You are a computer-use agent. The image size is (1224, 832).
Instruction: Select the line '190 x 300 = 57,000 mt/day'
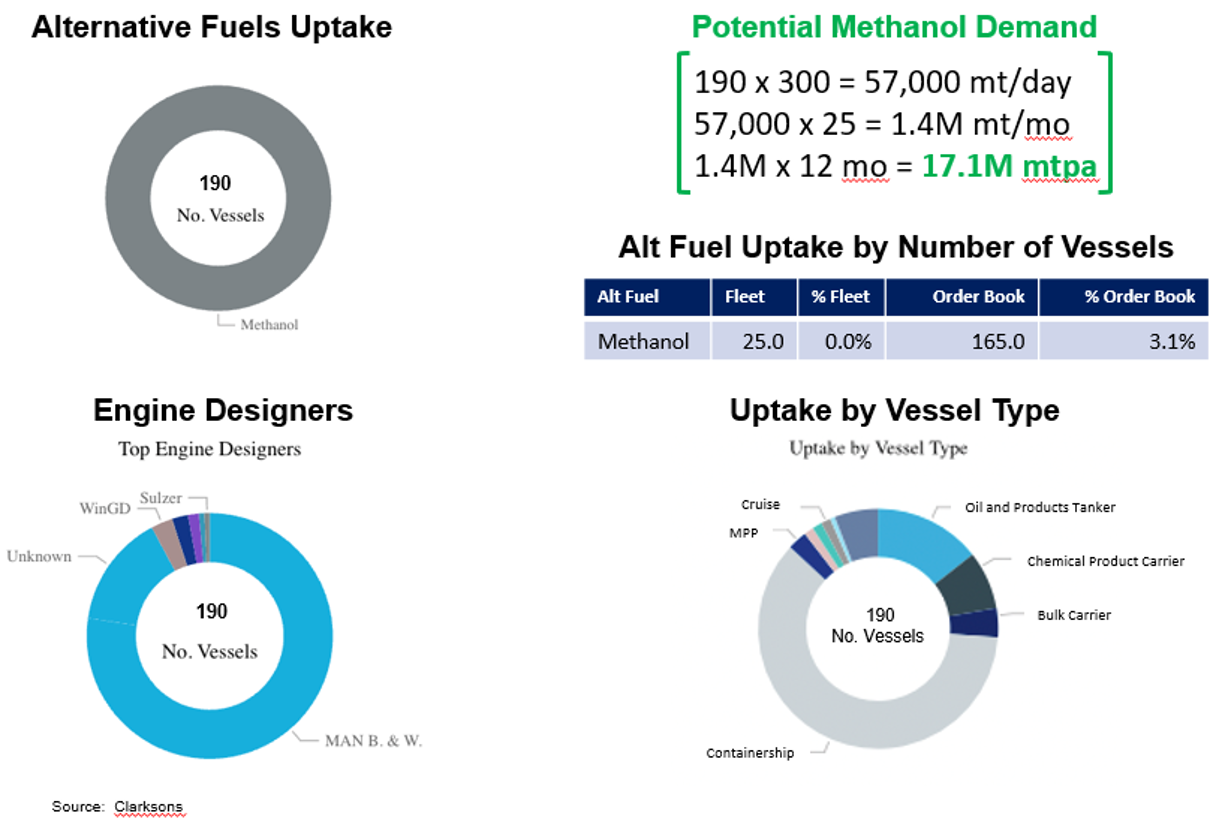click(883, 82)
